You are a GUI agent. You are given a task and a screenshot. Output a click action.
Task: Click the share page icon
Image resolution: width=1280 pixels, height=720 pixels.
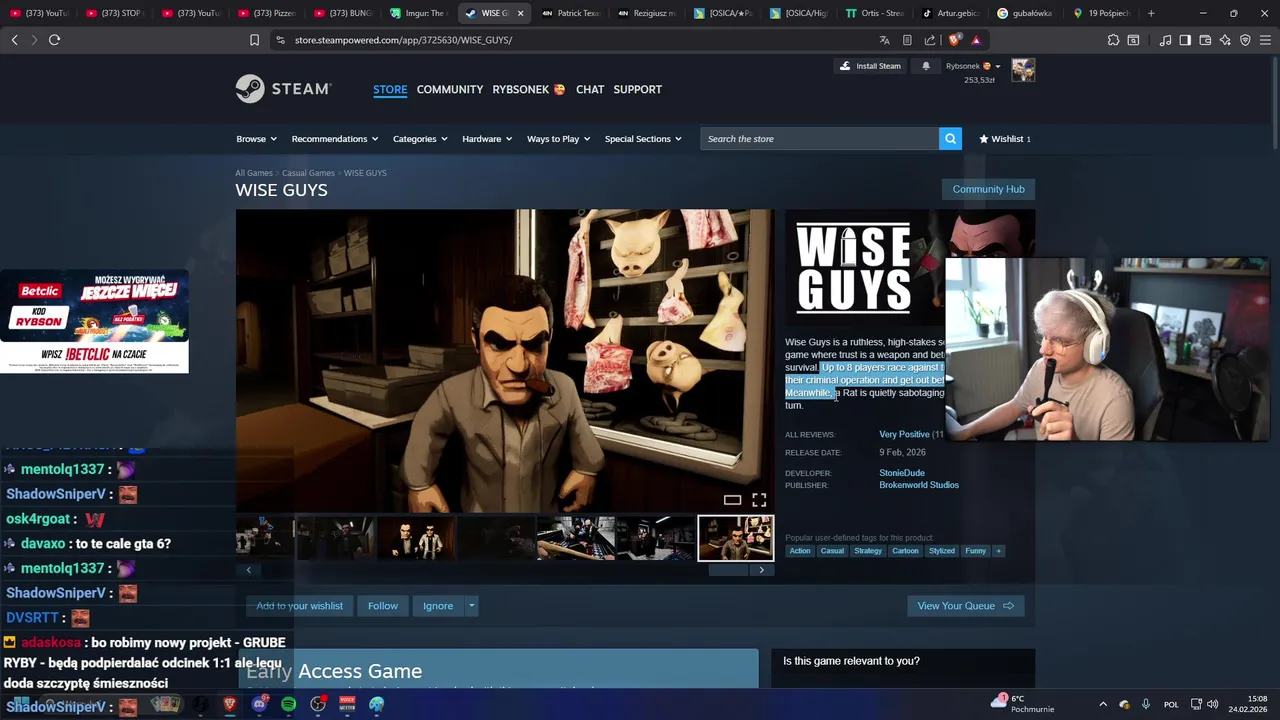pyautogui.click(x=930, y=40)
